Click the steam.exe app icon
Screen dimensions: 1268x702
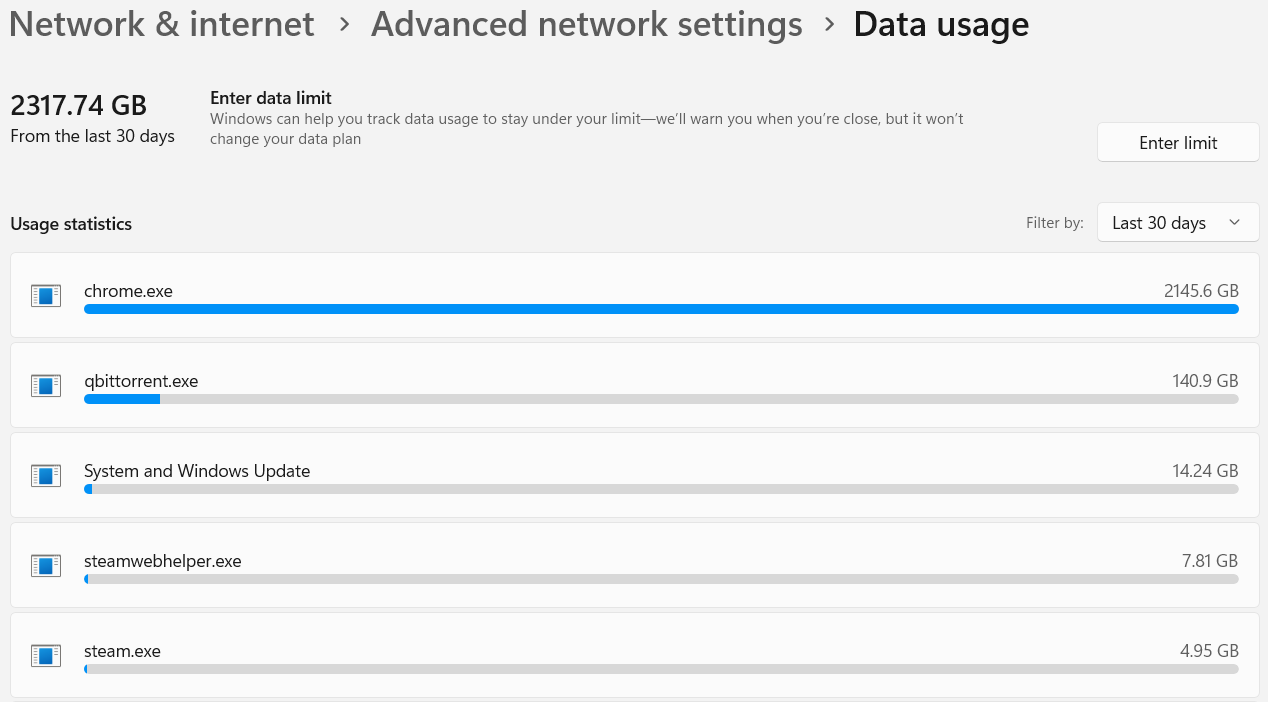coord(46,655)
